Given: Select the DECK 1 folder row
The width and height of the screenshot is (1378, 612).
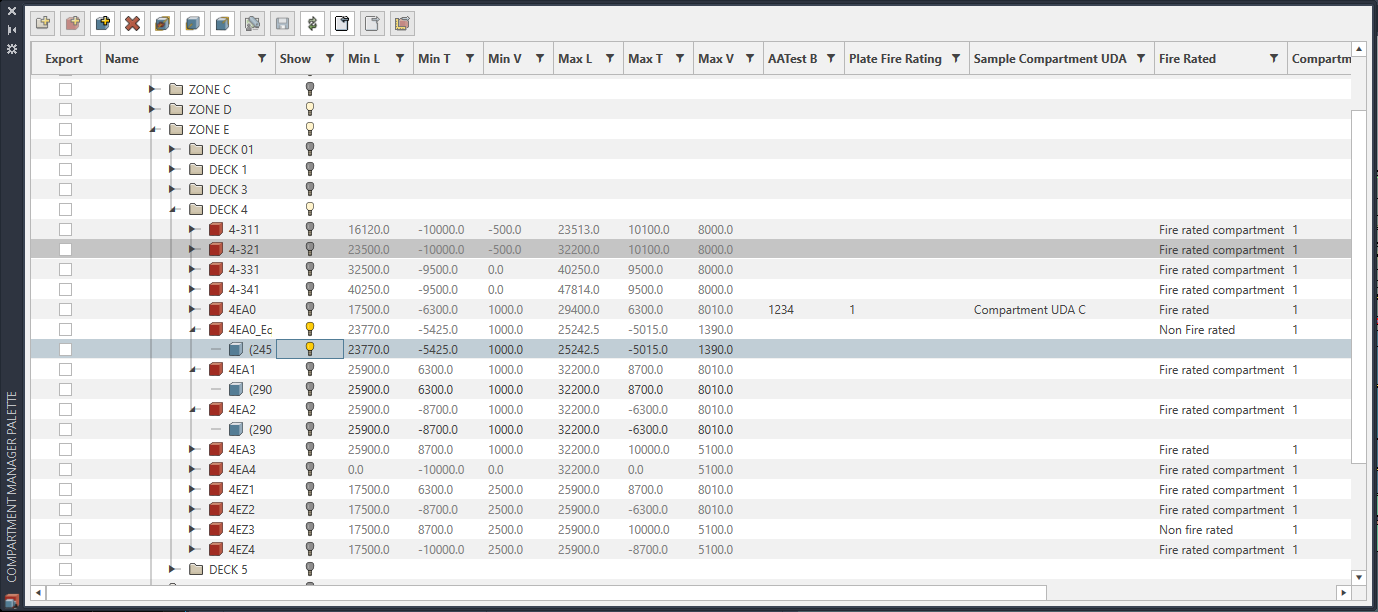Looking at the screenshot, I should point(690,169).
